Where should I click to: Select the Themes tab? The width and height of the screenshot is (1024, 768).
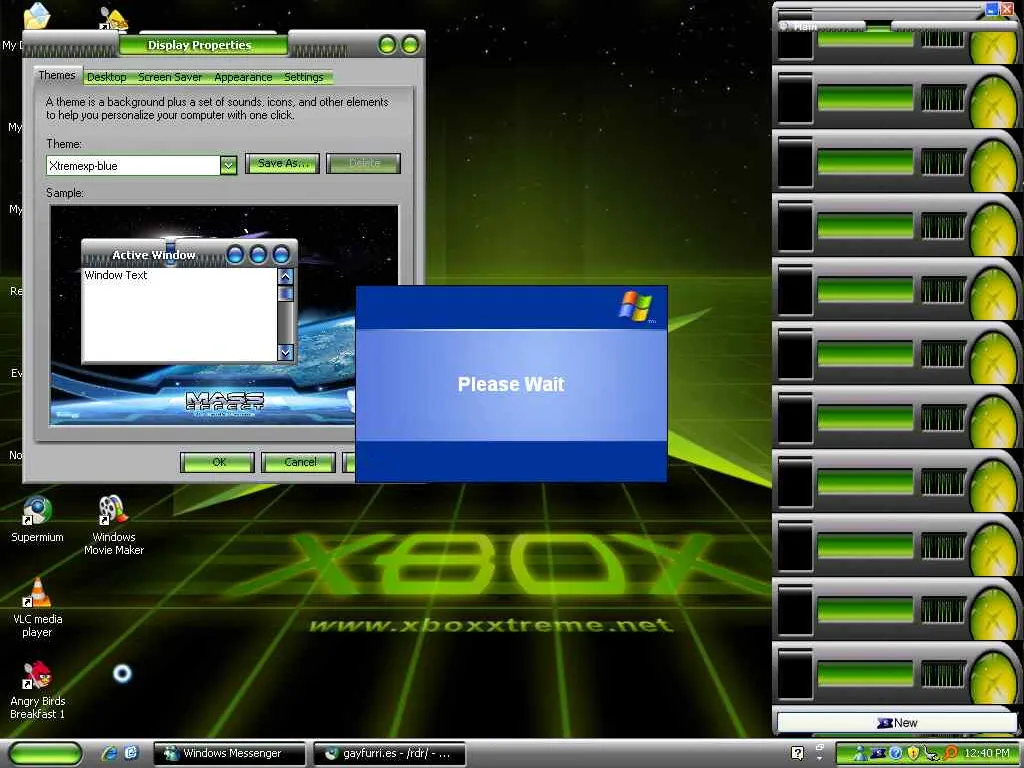(x=57, y=75)
